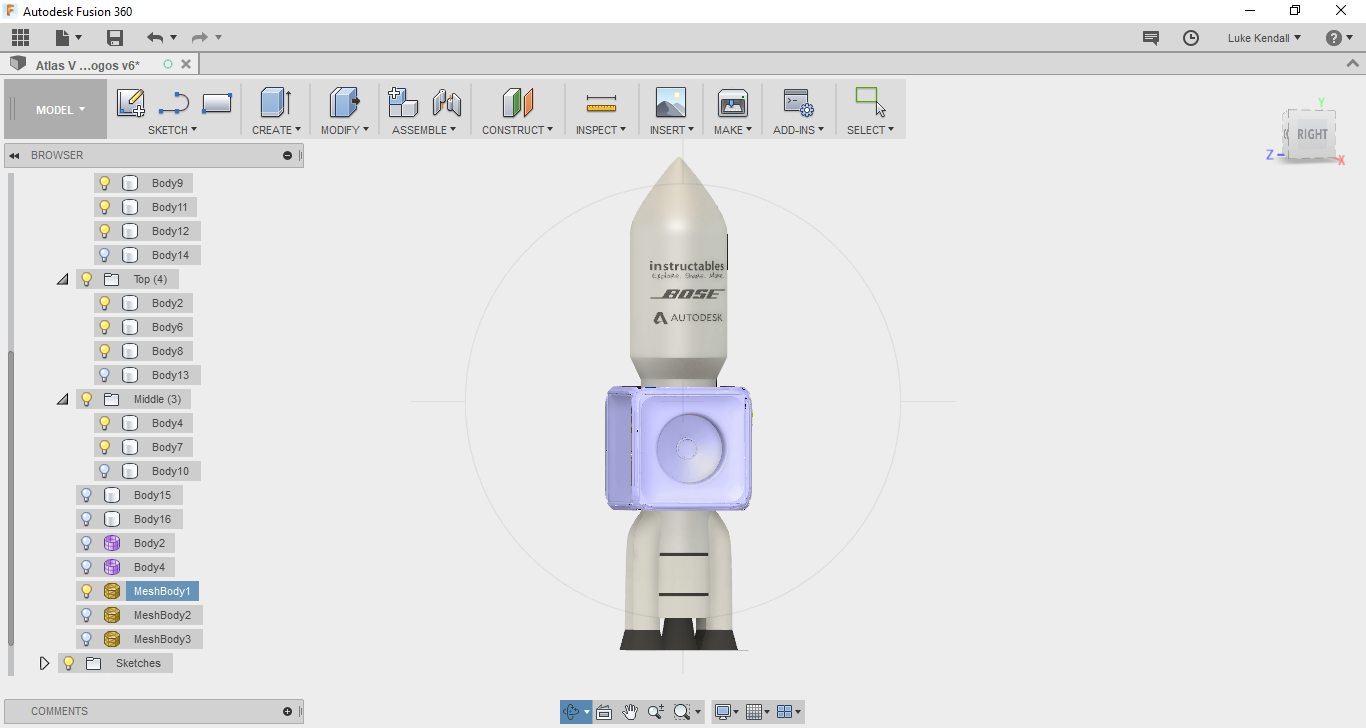Toggle visibility bulb of Body9

pos(104,183)
